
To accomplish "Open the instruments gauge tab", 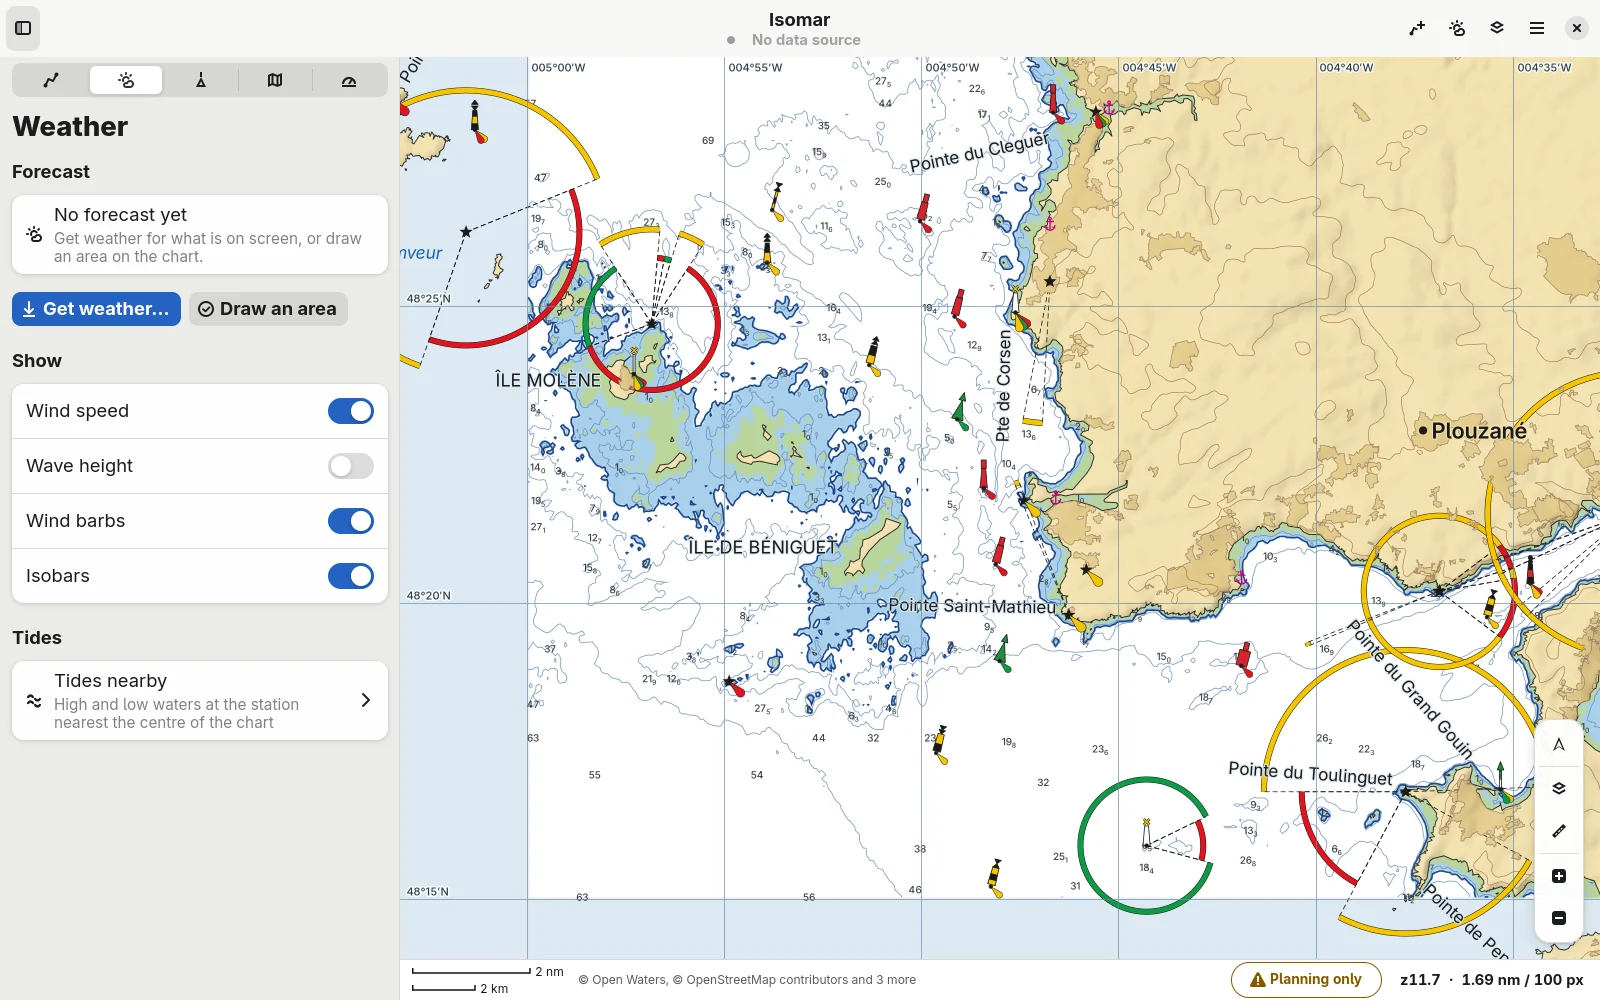I will point(349,80).
